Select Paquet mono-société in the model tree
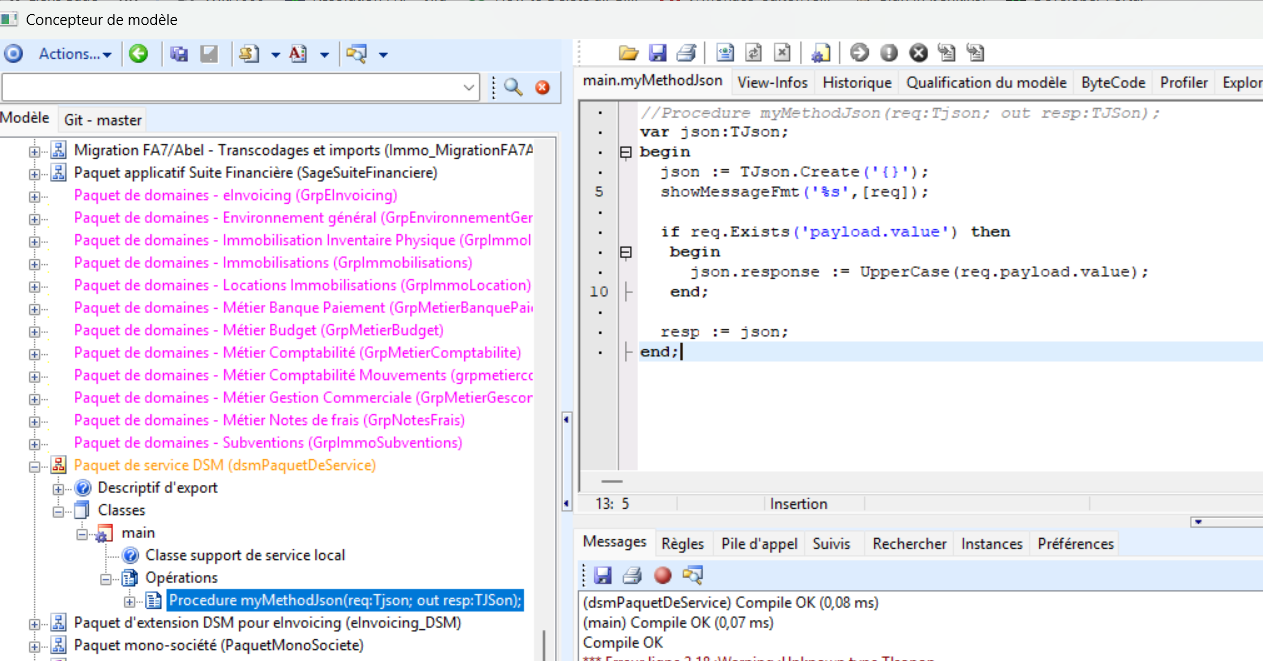The height and width of the screenshot is (661, 1263). click(x=218, y=645)
